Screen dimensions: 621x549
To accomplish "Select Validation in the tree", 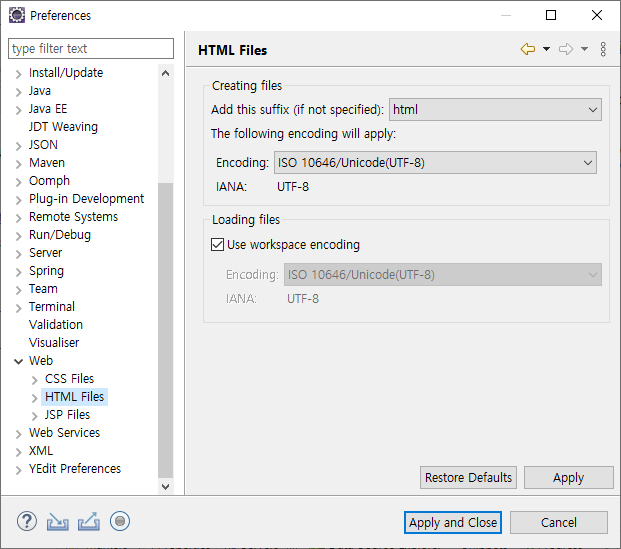I will [x=56, y=324].
